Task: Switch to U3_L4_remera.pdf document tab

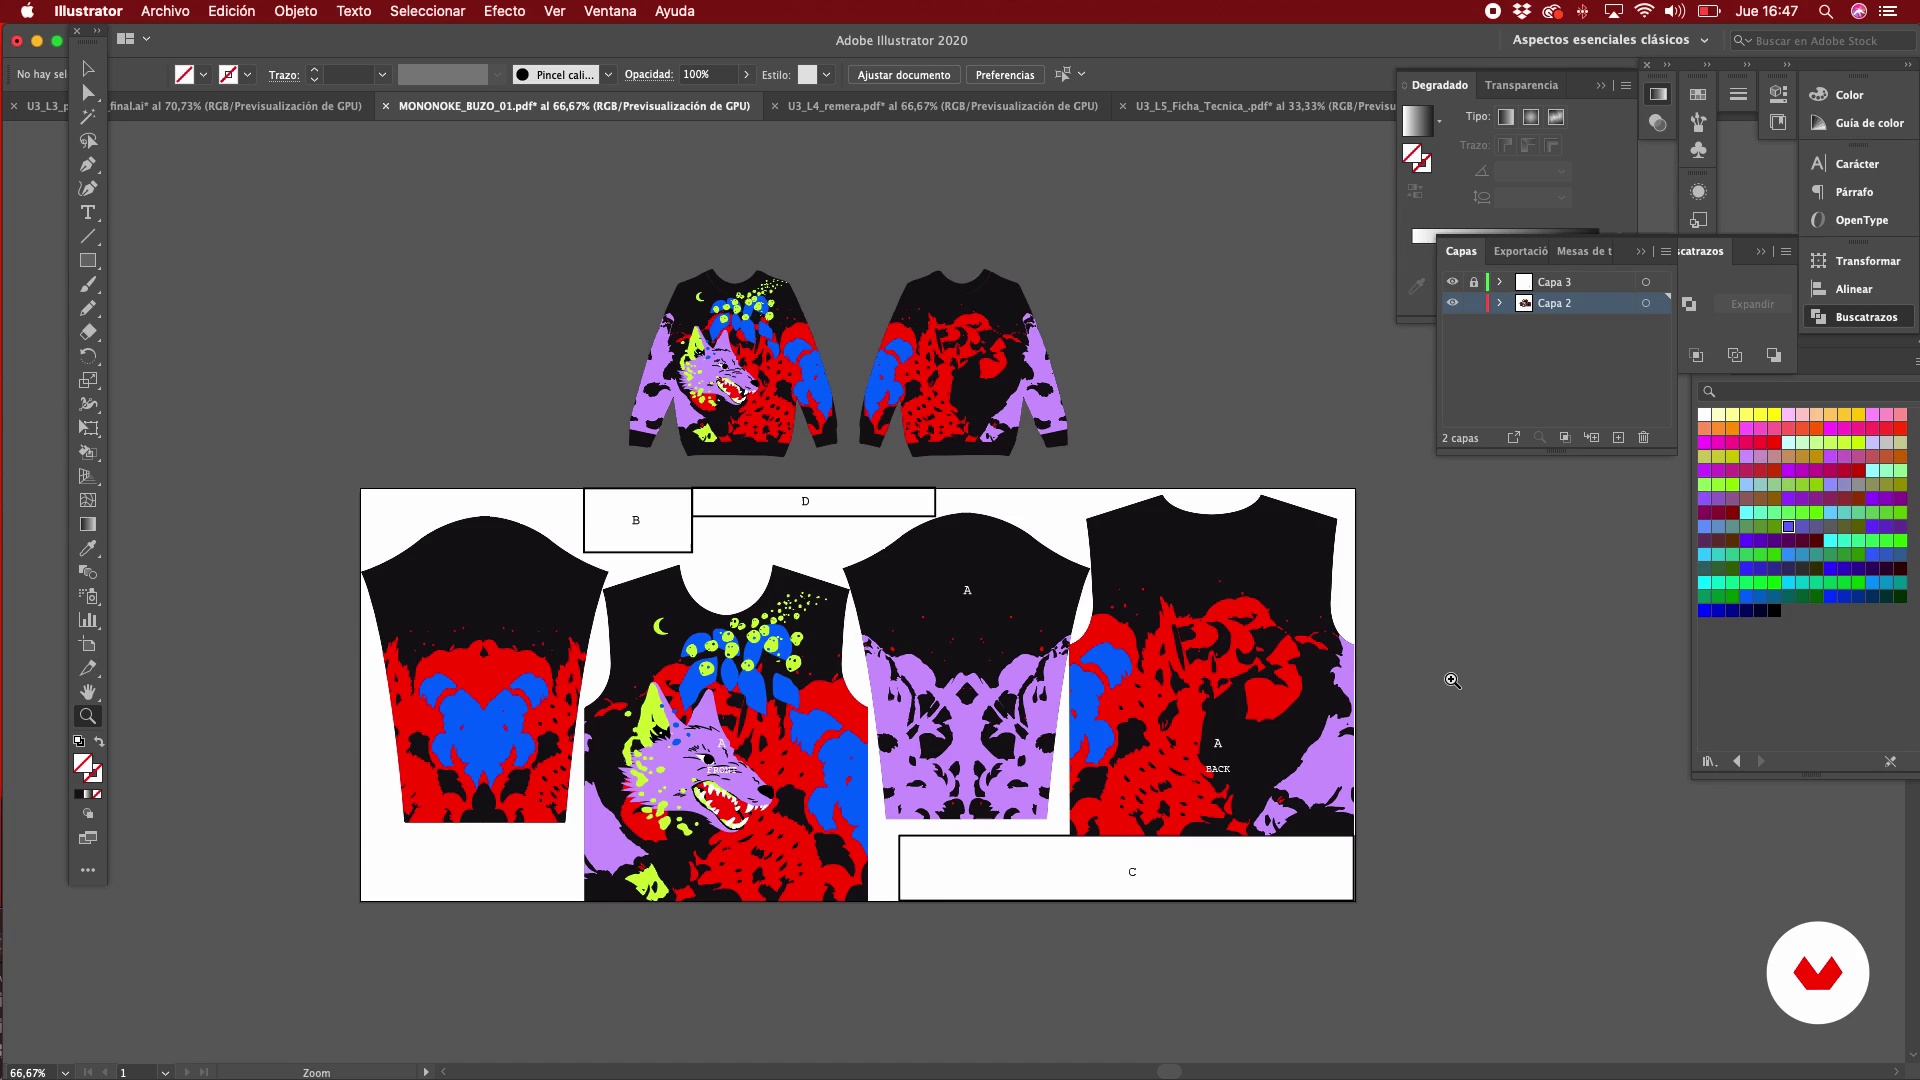Action: [941, 106]
